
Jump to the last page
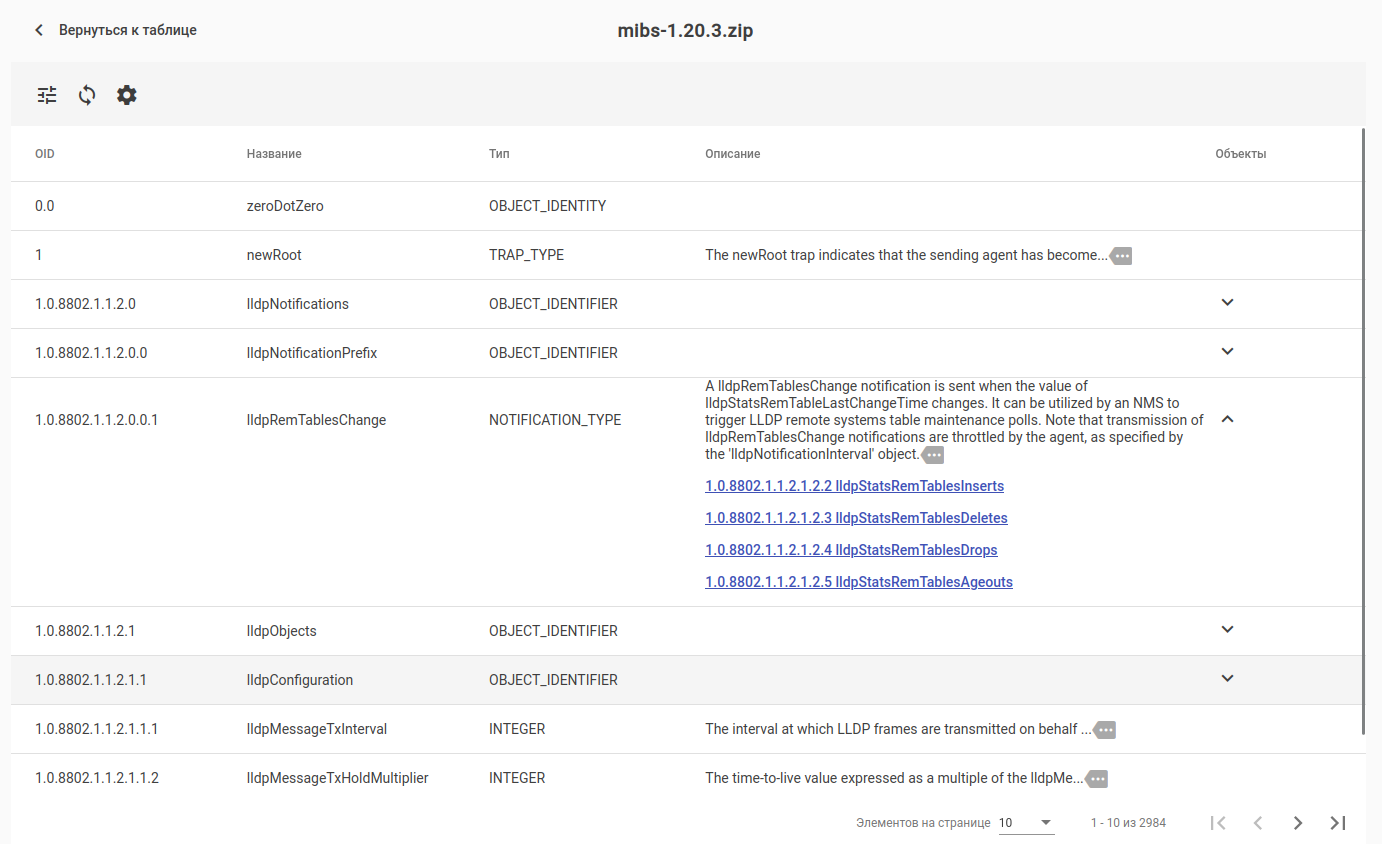[x=1338, y=823]
